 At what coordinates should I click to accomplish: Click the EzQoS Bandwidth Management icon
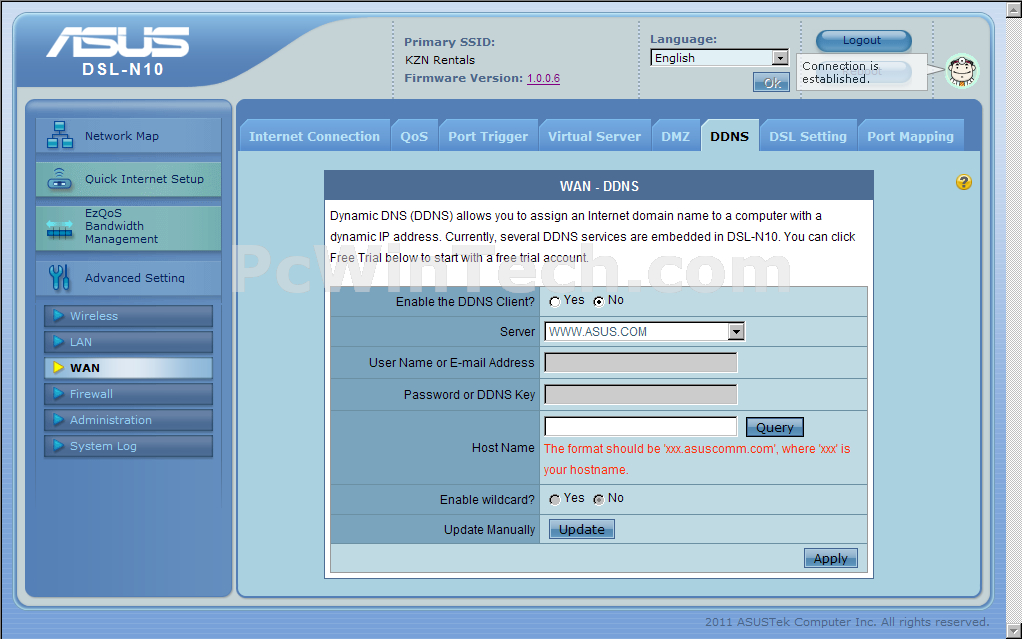point(60,228)
